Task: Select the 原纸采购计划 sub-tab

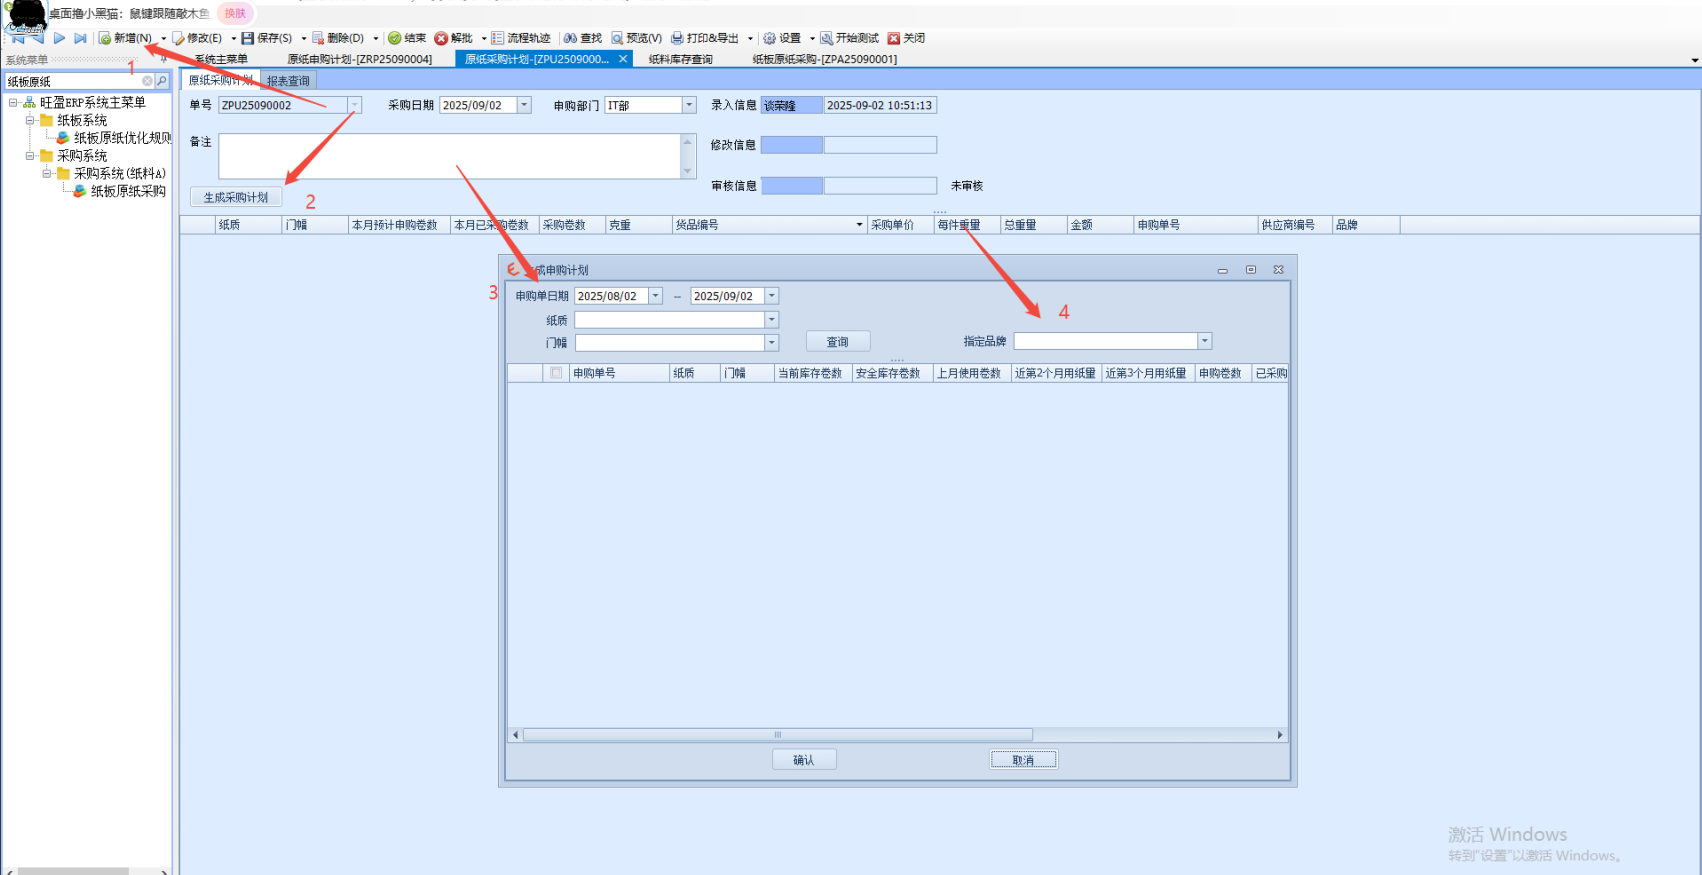Action: click(x=220, y=80)
